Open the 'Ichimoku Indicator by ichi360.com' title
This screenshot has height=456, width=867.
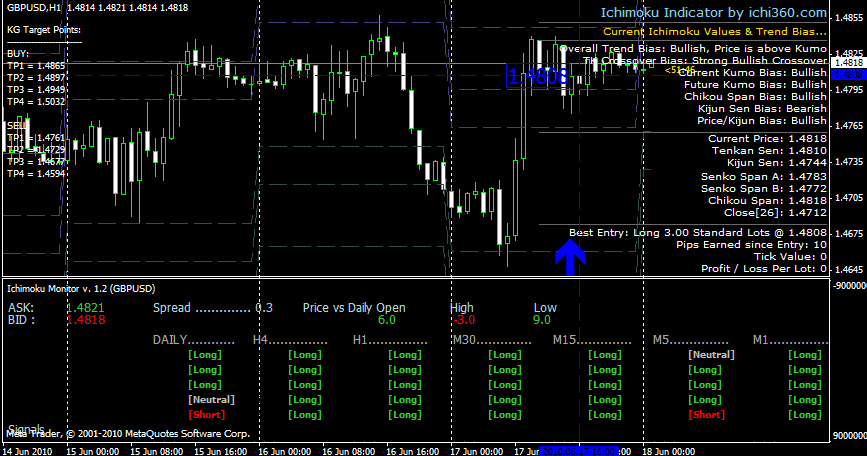[x=714, y=13]
